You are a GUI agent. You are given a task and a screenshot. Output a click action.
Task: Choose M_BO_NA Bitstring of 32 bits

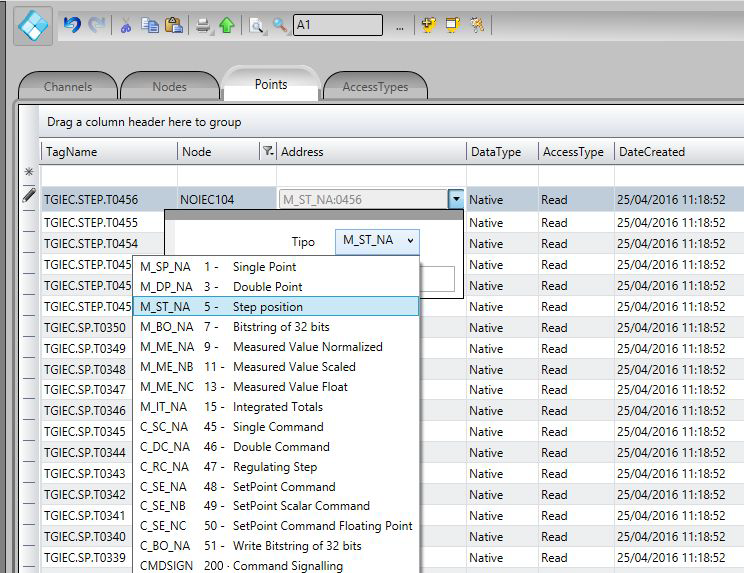point(276,327)
